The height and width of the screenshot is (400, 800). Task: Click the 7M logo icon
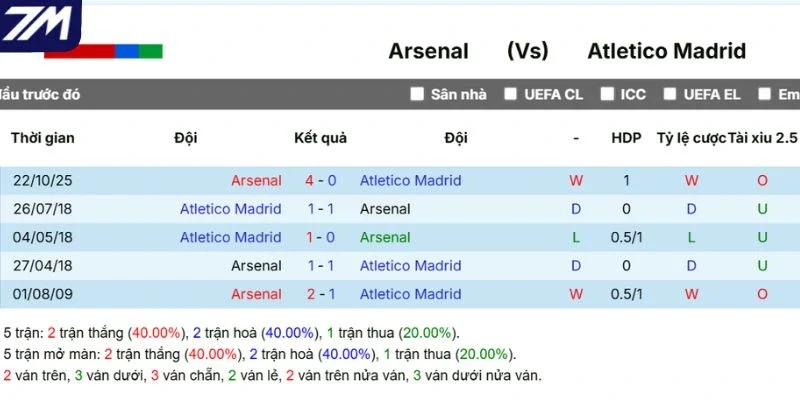click(x=40, y=25)
